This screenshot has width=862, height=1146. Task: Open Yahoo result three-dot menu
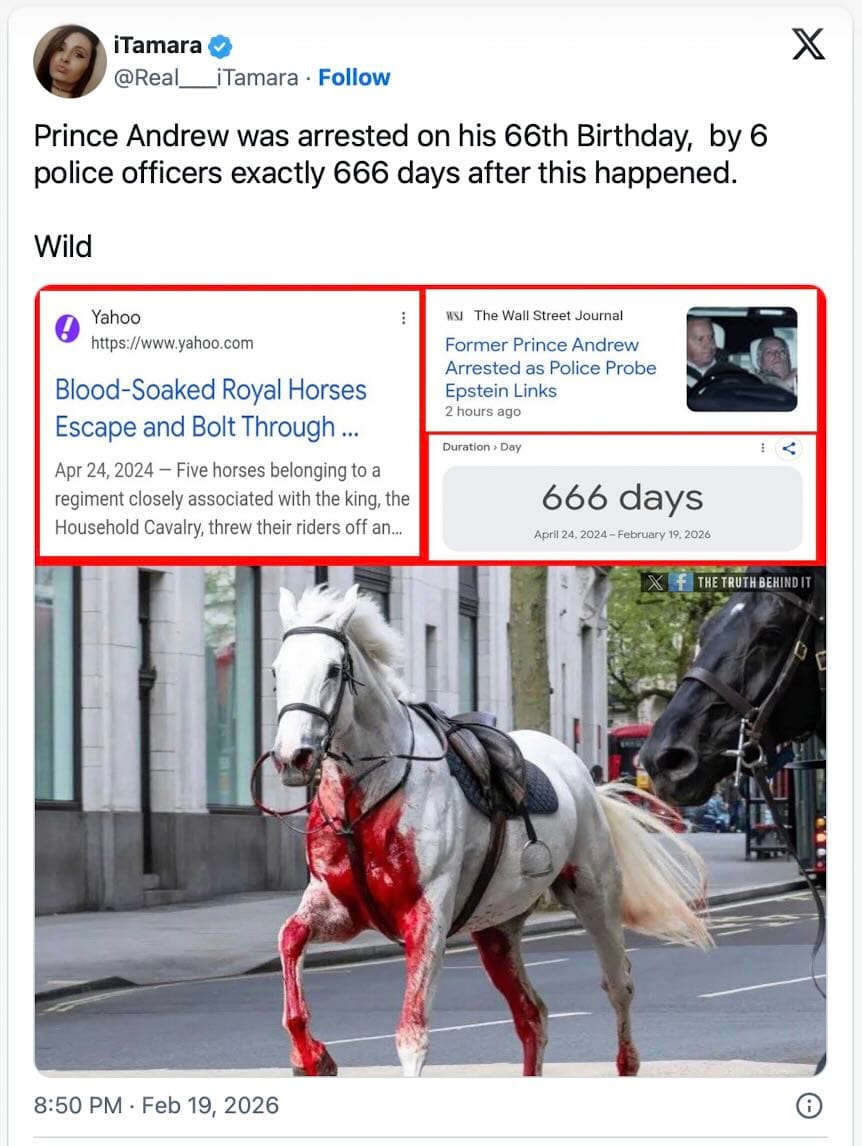404,318
